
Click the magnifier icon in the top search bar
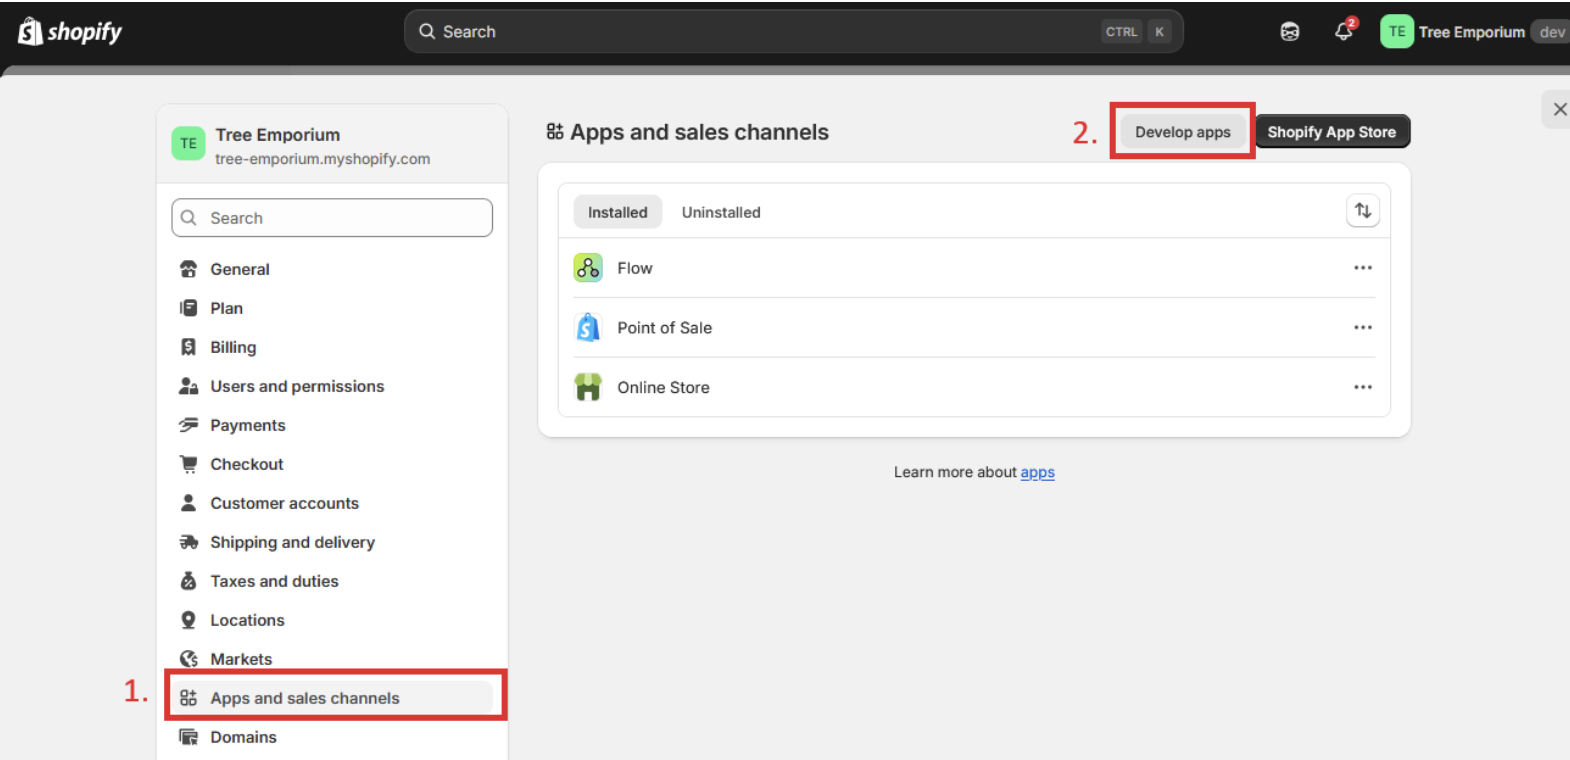(427, 32)
